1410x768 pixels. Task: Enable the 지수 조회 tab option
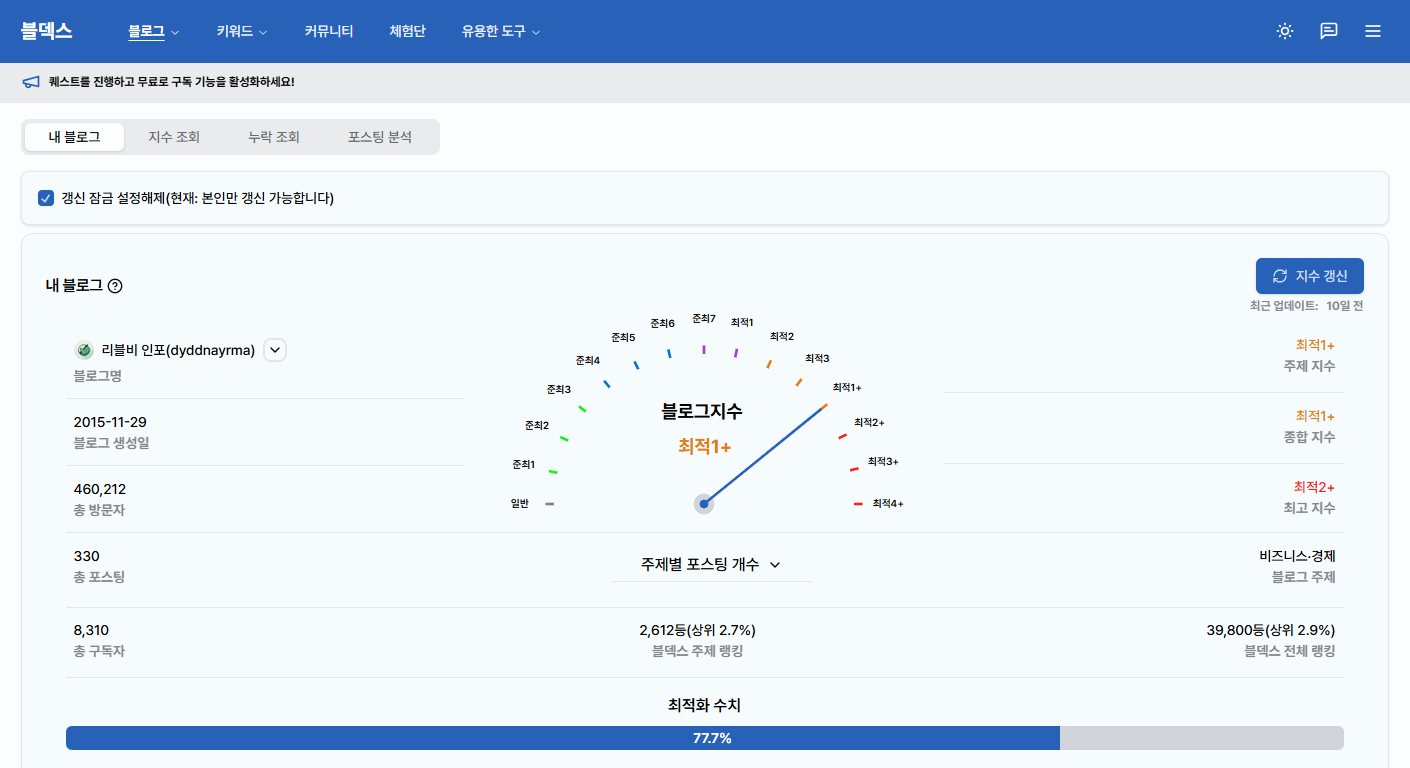(x=173, y=137)
